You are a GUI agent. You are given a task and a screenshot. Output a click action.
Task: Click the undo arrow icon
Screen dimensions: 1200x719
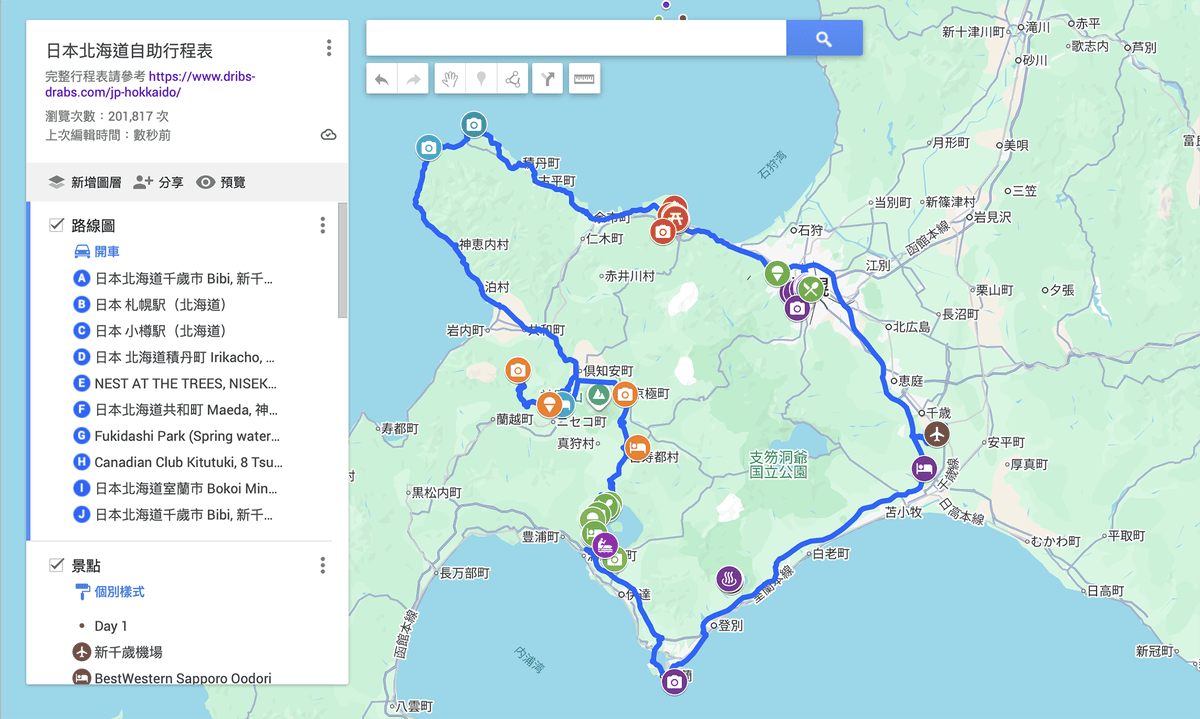coord(381,78)
